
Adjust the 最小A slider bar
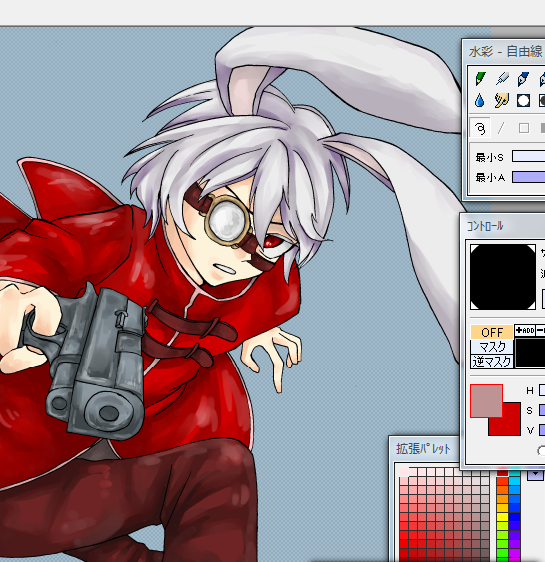coord(529,177)
